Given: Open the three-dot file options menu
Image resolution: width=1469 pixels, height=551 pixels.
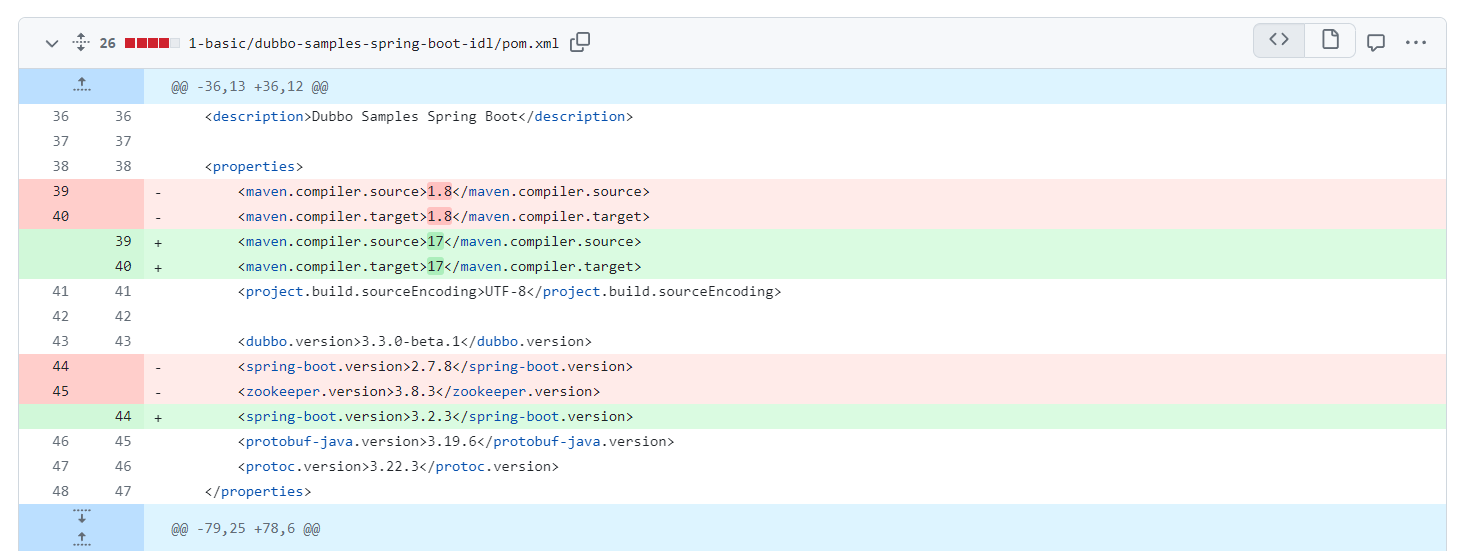Looking at the screenshot, I should (1415, 43).
